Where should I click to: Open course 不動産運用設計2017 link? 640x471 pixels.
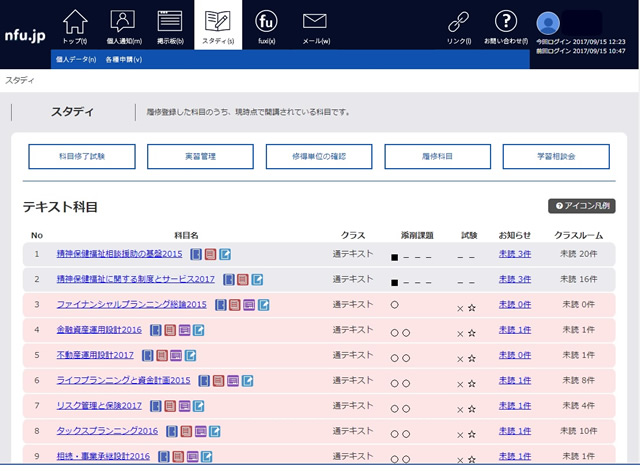(95, 355)
